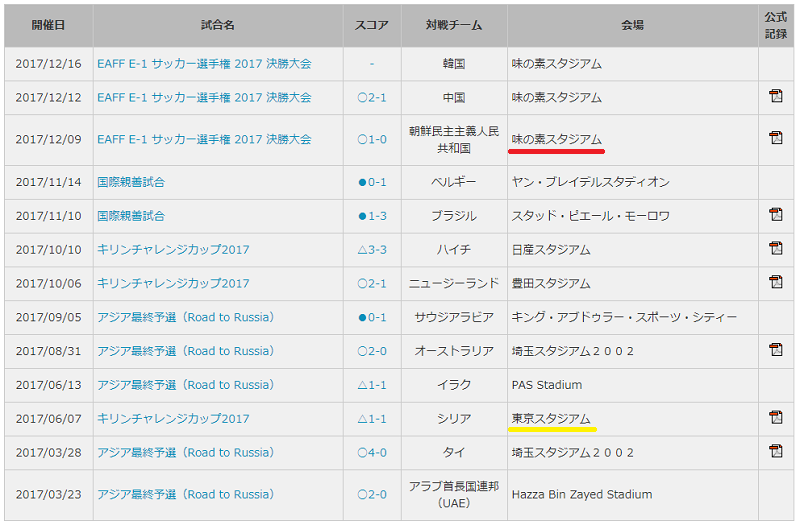Open PDF record for 2017/12/09 match
Screen dimensions: 800x525
coord(775,138)
